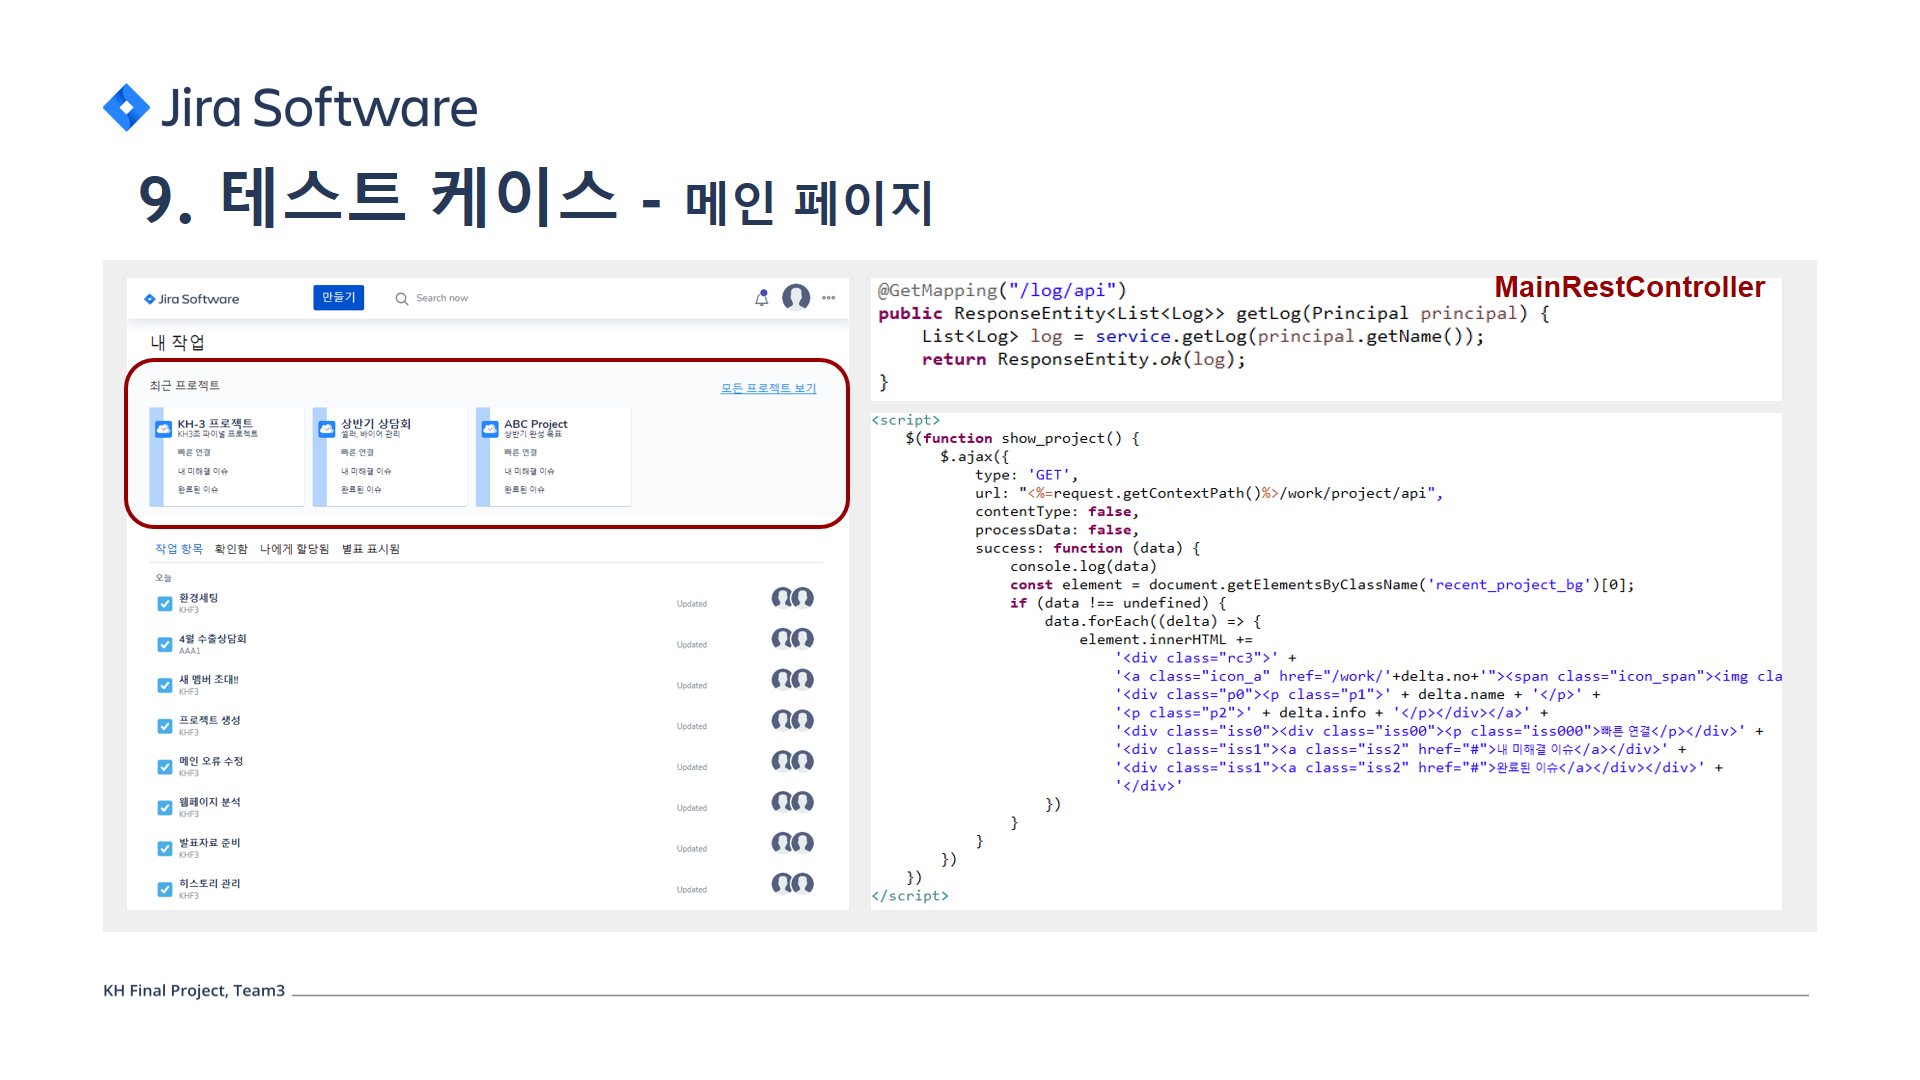Open the 모든 프로젝트 보기 link
Screen dimensions: 1920x1080
click(768, 388)
